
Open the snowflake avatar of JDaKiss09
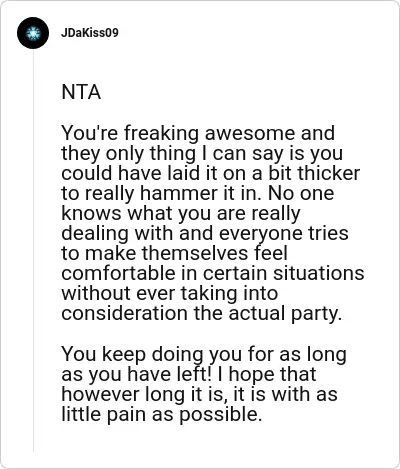click(x=33, y=33)
